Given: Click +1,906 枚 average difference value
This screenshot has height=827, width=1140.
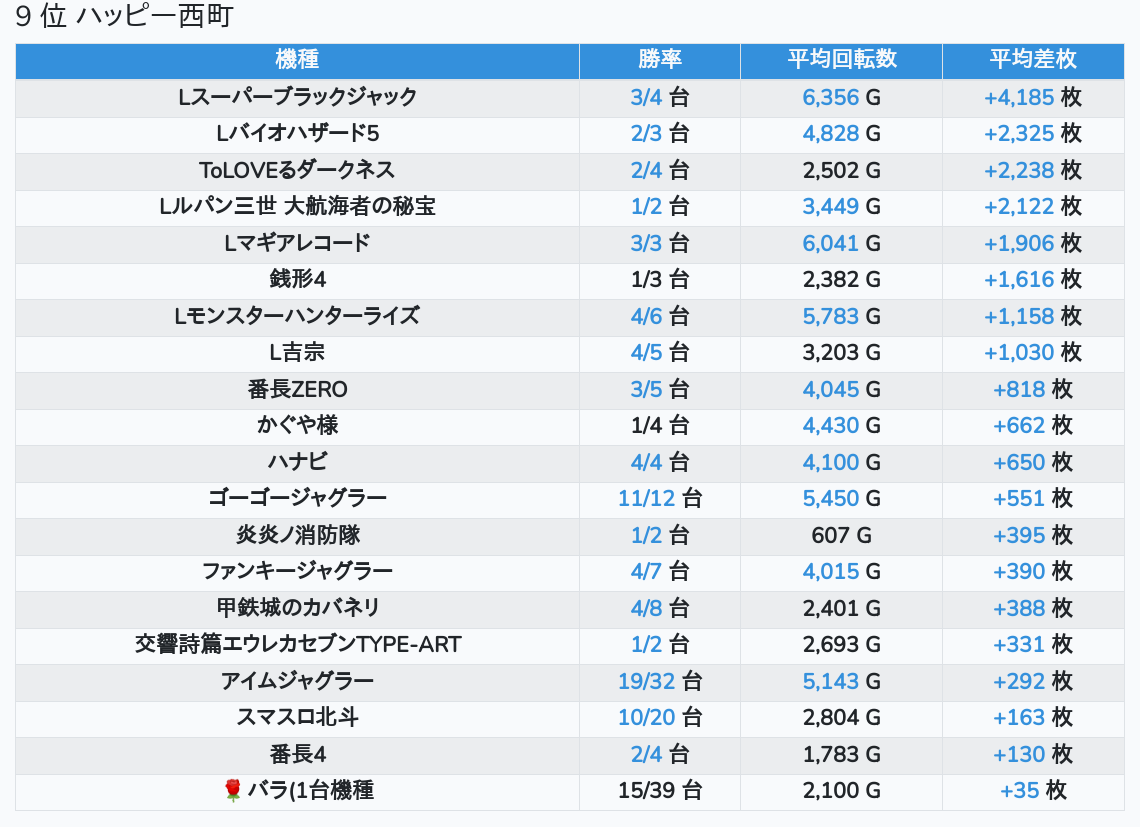Looking at the screenshot, I should [1033, 244].
